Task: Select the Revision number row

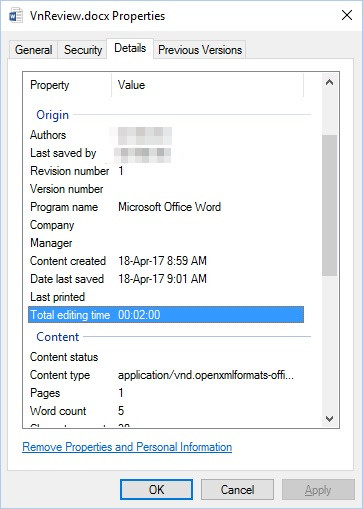Action: point(166,171)
